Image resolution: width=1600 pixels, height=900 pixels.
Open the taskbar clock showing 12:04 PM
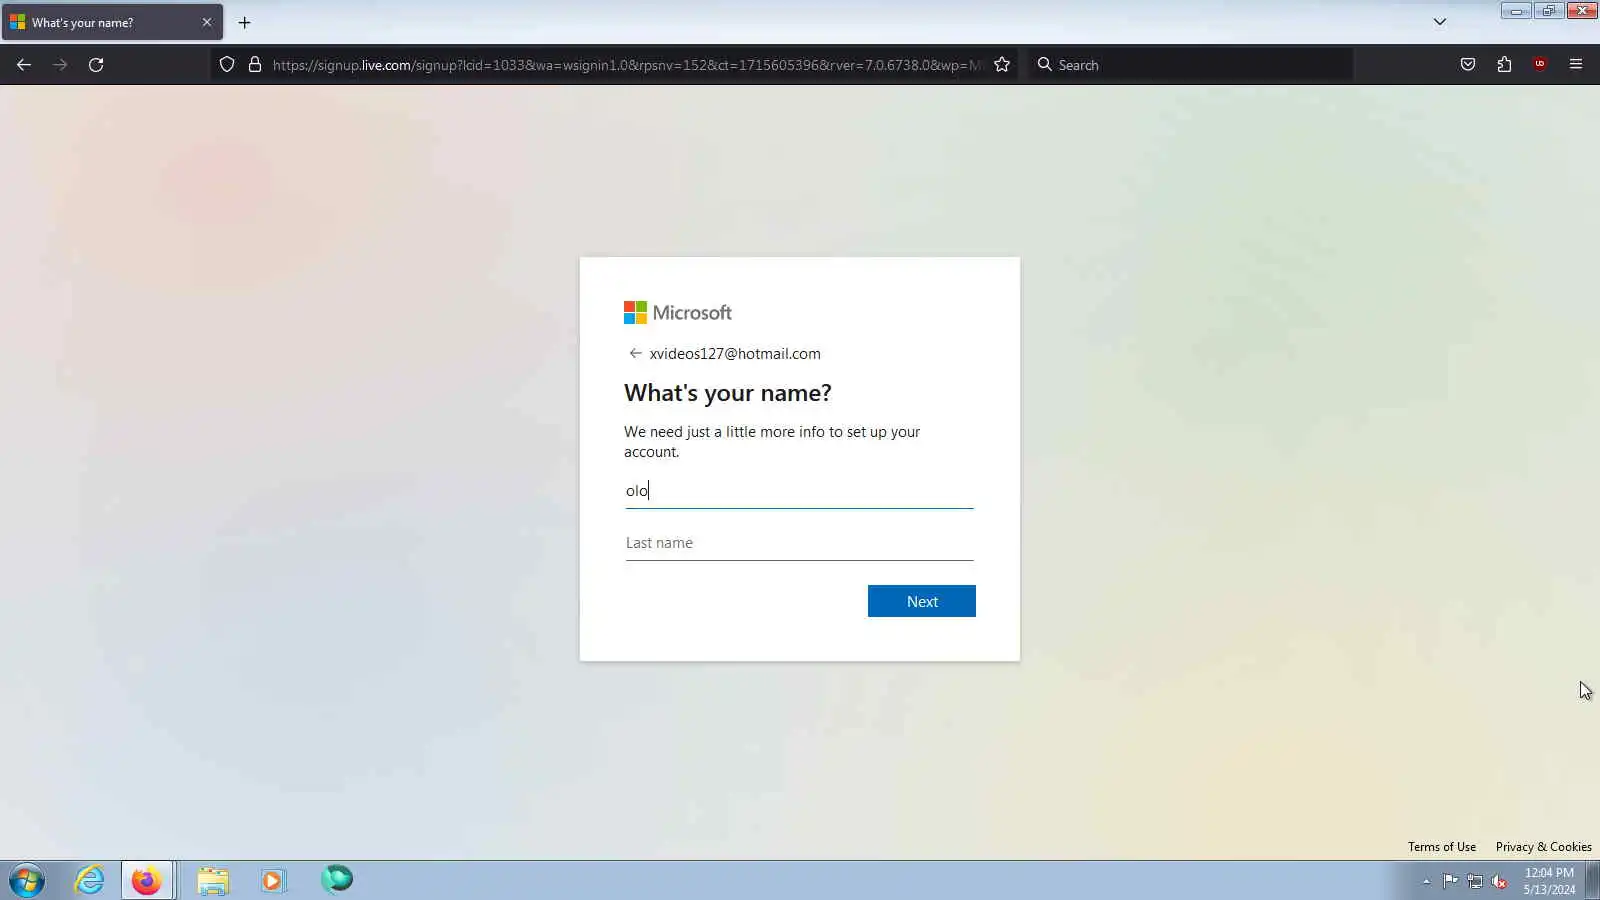click(x=1549, y=881)
